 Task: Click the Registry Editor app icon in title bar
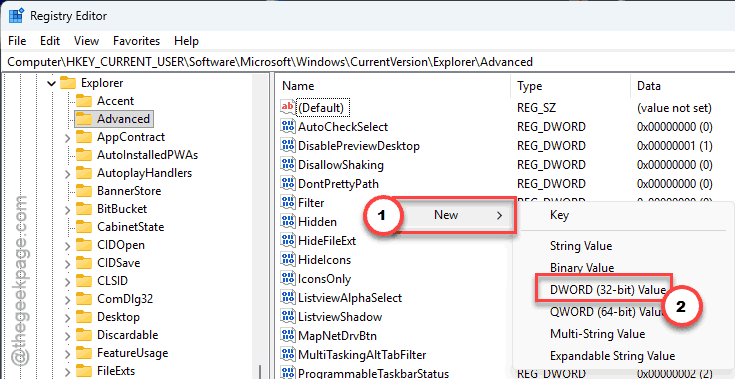click(x=16, y=16)
